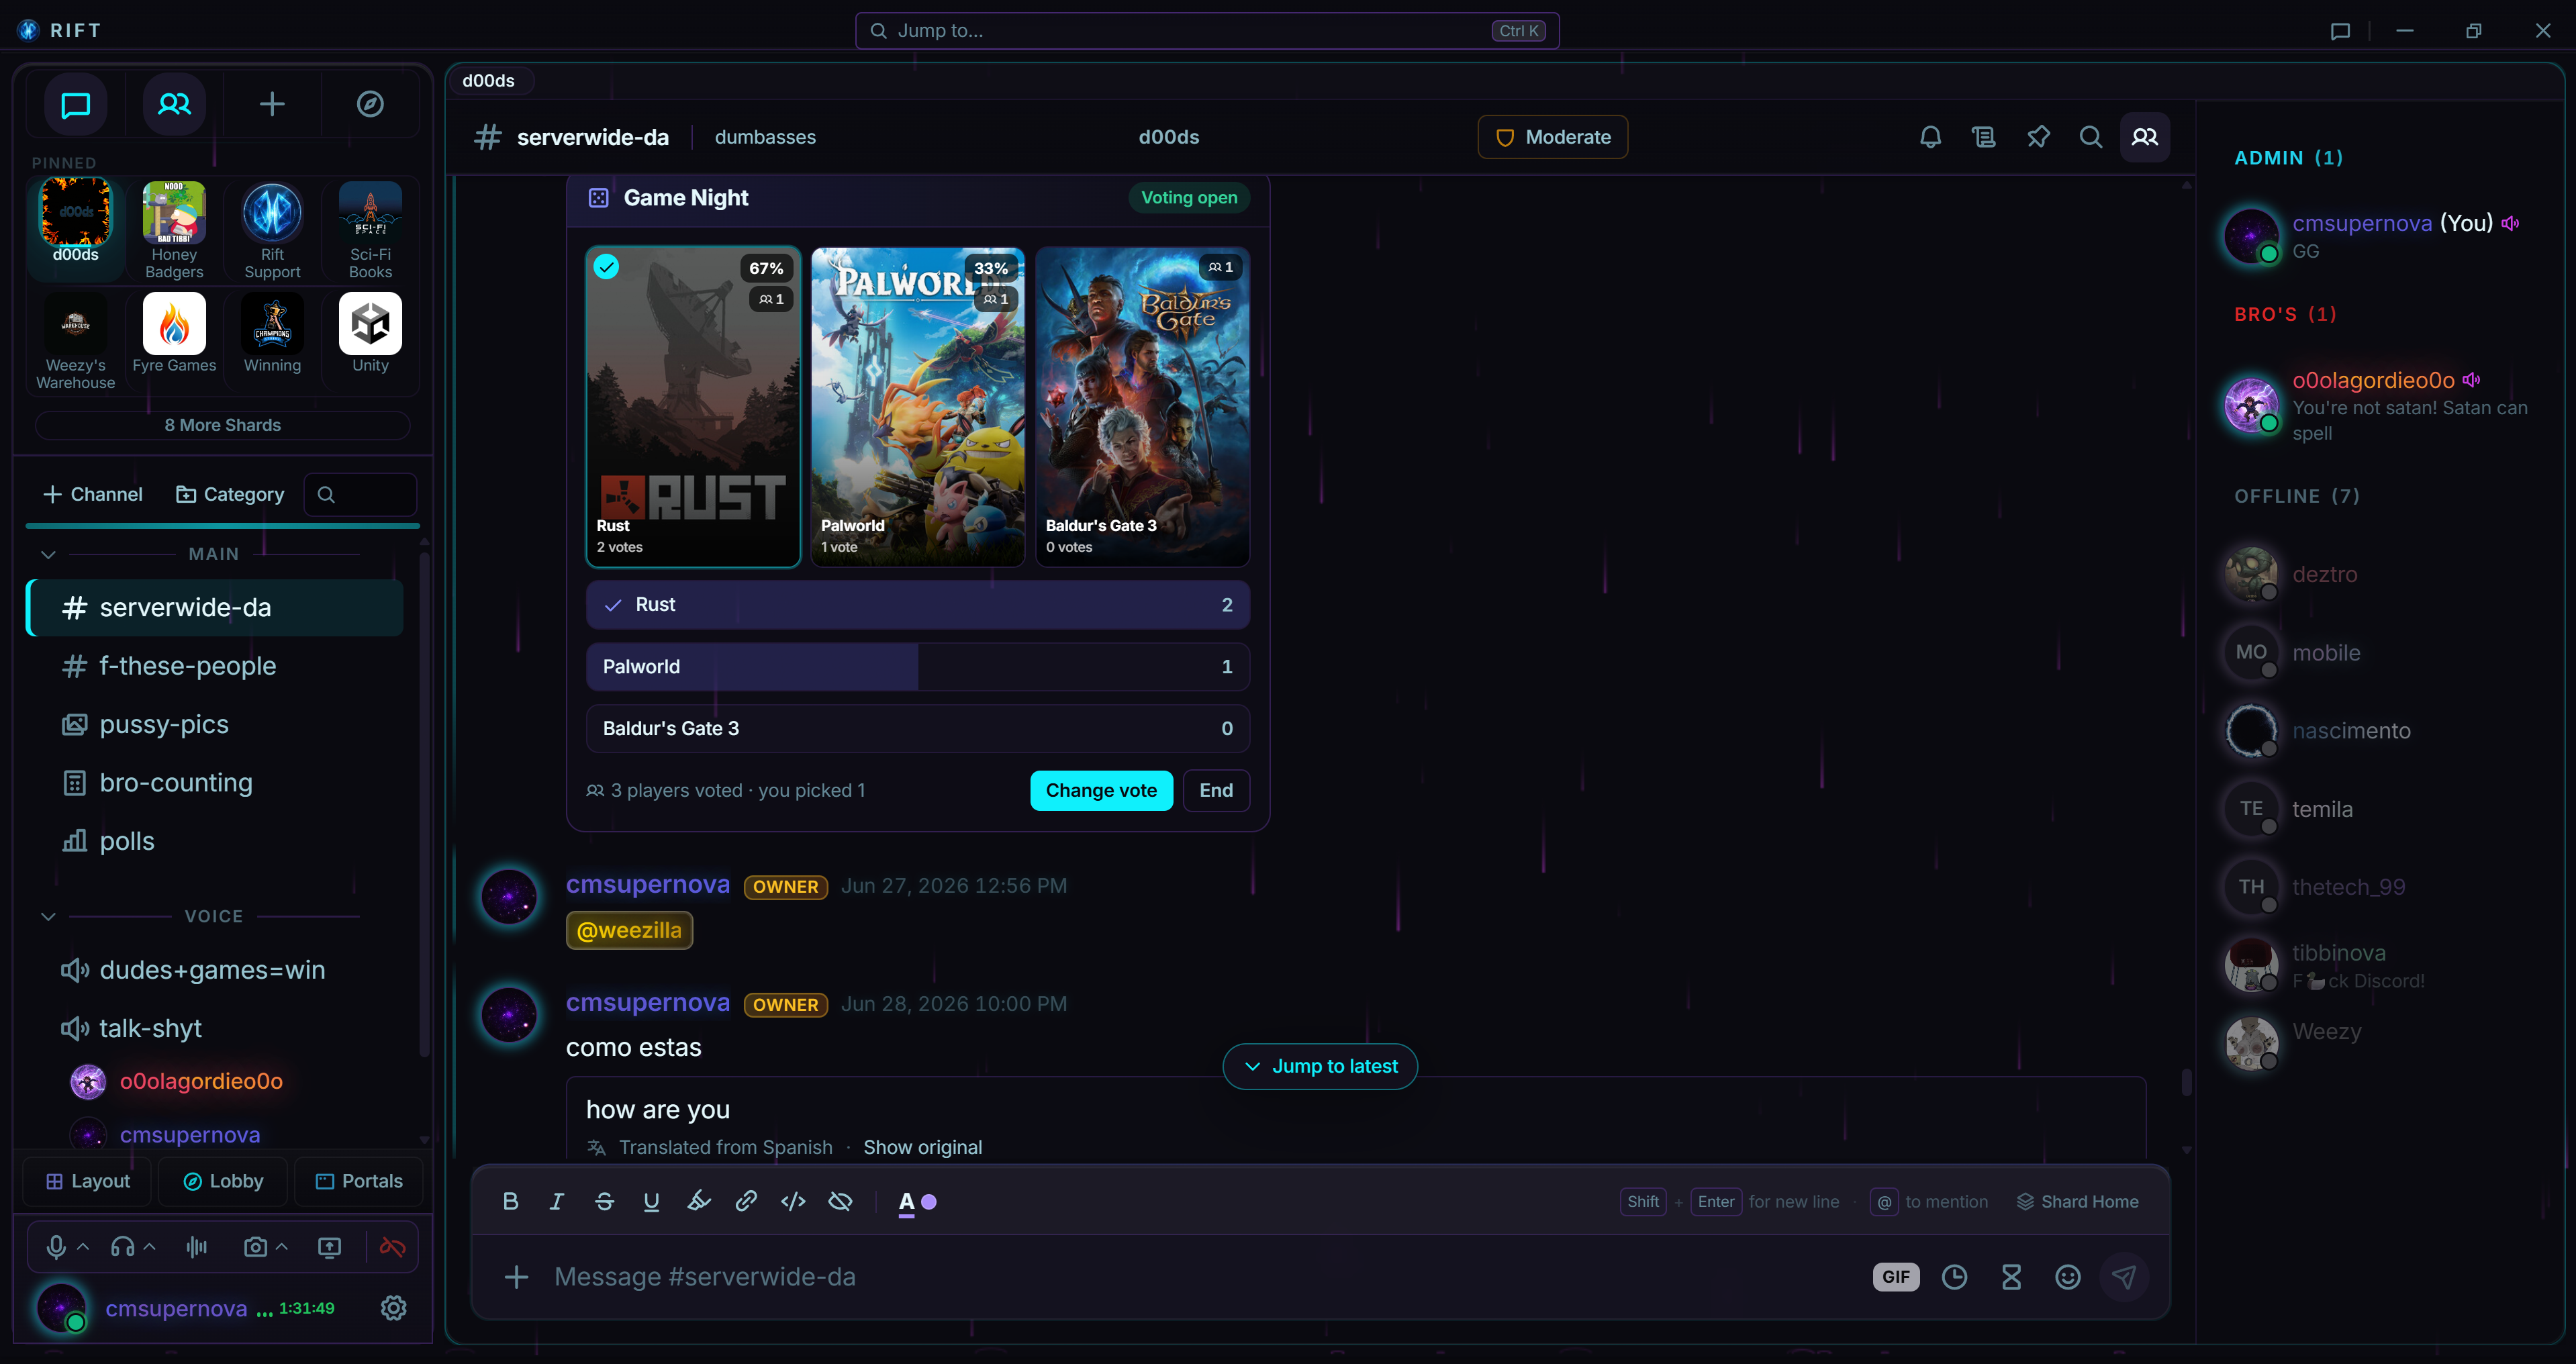Toggle underline formatting
The height and width of the screenshot is (1364, 2576).
point(651,1201)
